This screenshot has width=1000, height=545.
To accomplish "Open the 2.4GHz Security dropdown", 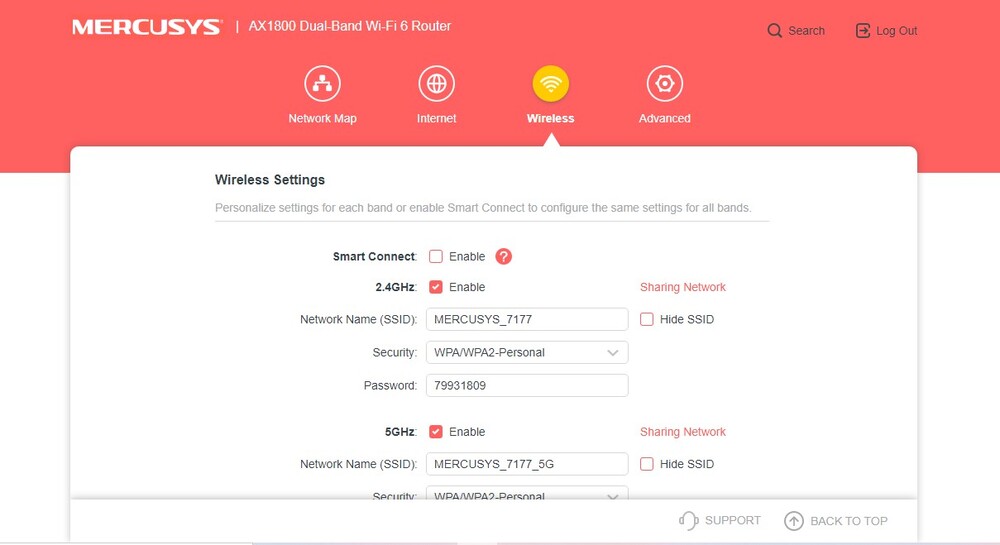I will (x=527, y=352).
